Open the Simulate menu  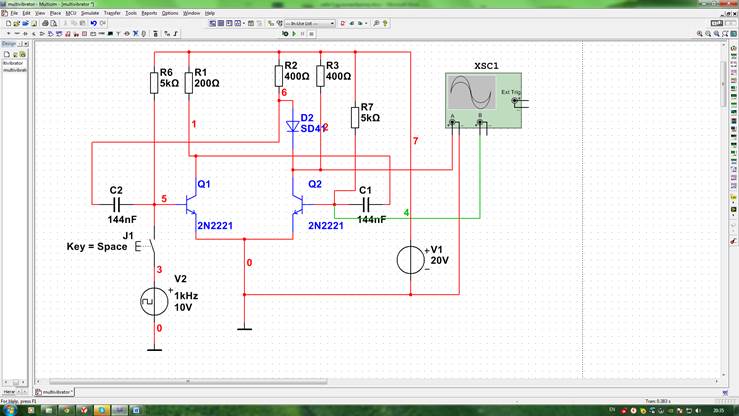pyautogui.click(x=90, y=13)
